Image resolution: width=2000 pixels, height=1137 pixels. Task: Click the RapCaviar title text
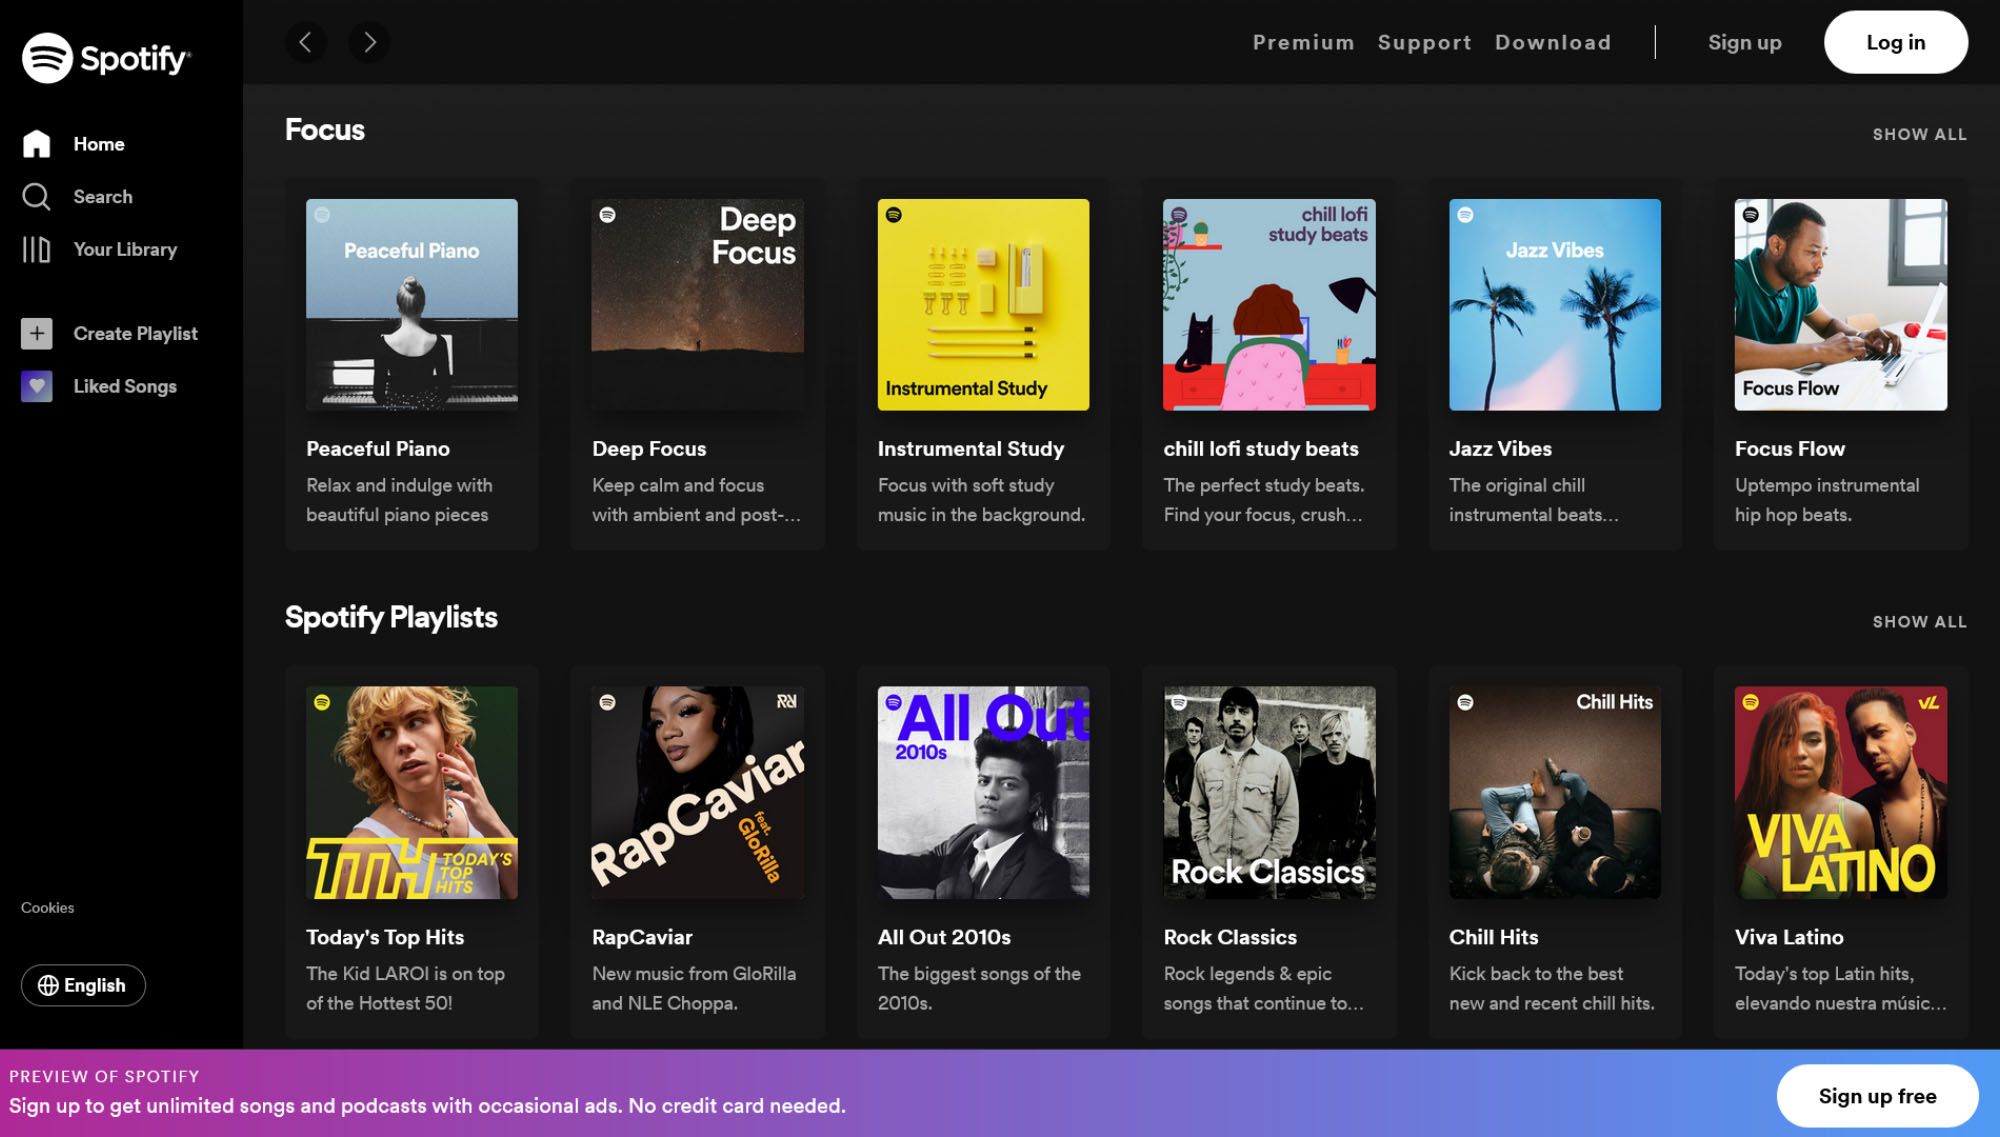[x=642, y=937]
